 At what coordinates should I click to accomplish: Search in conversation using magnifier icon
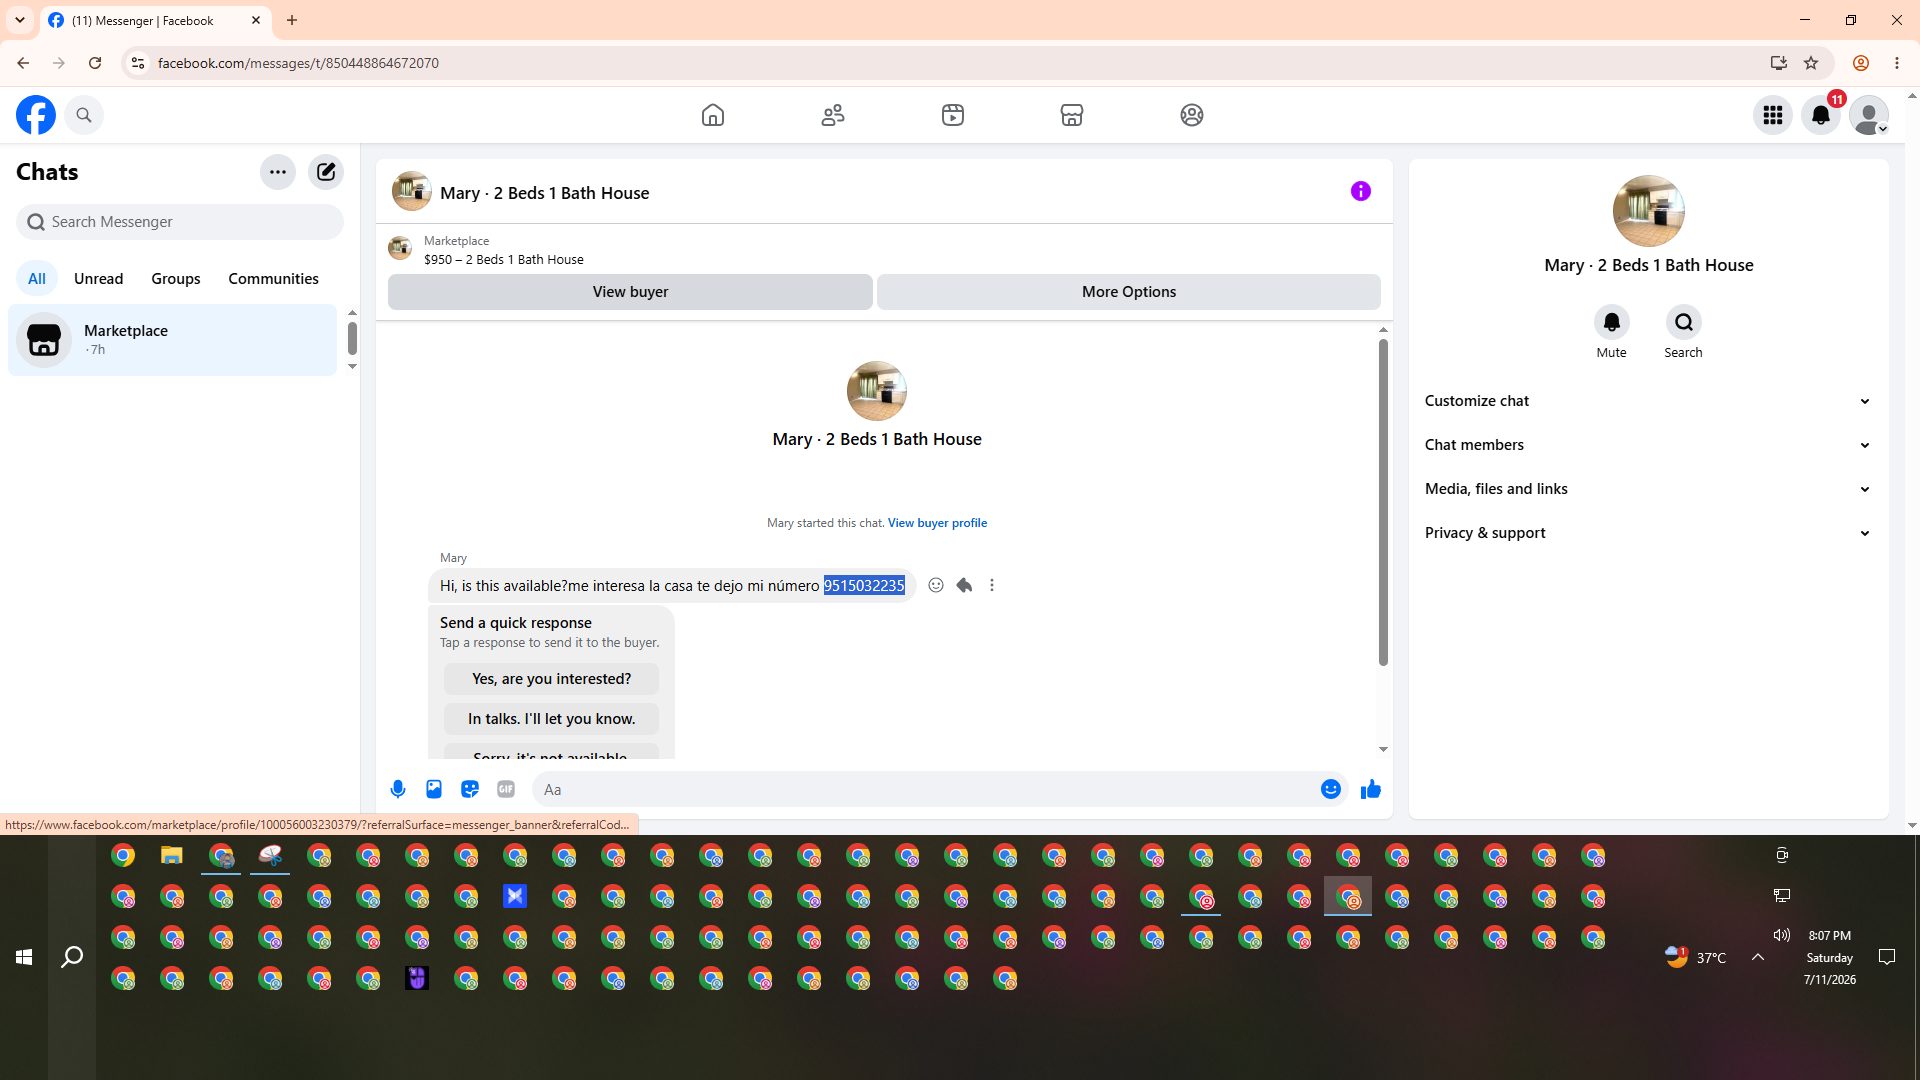(x=1684, y=322)
